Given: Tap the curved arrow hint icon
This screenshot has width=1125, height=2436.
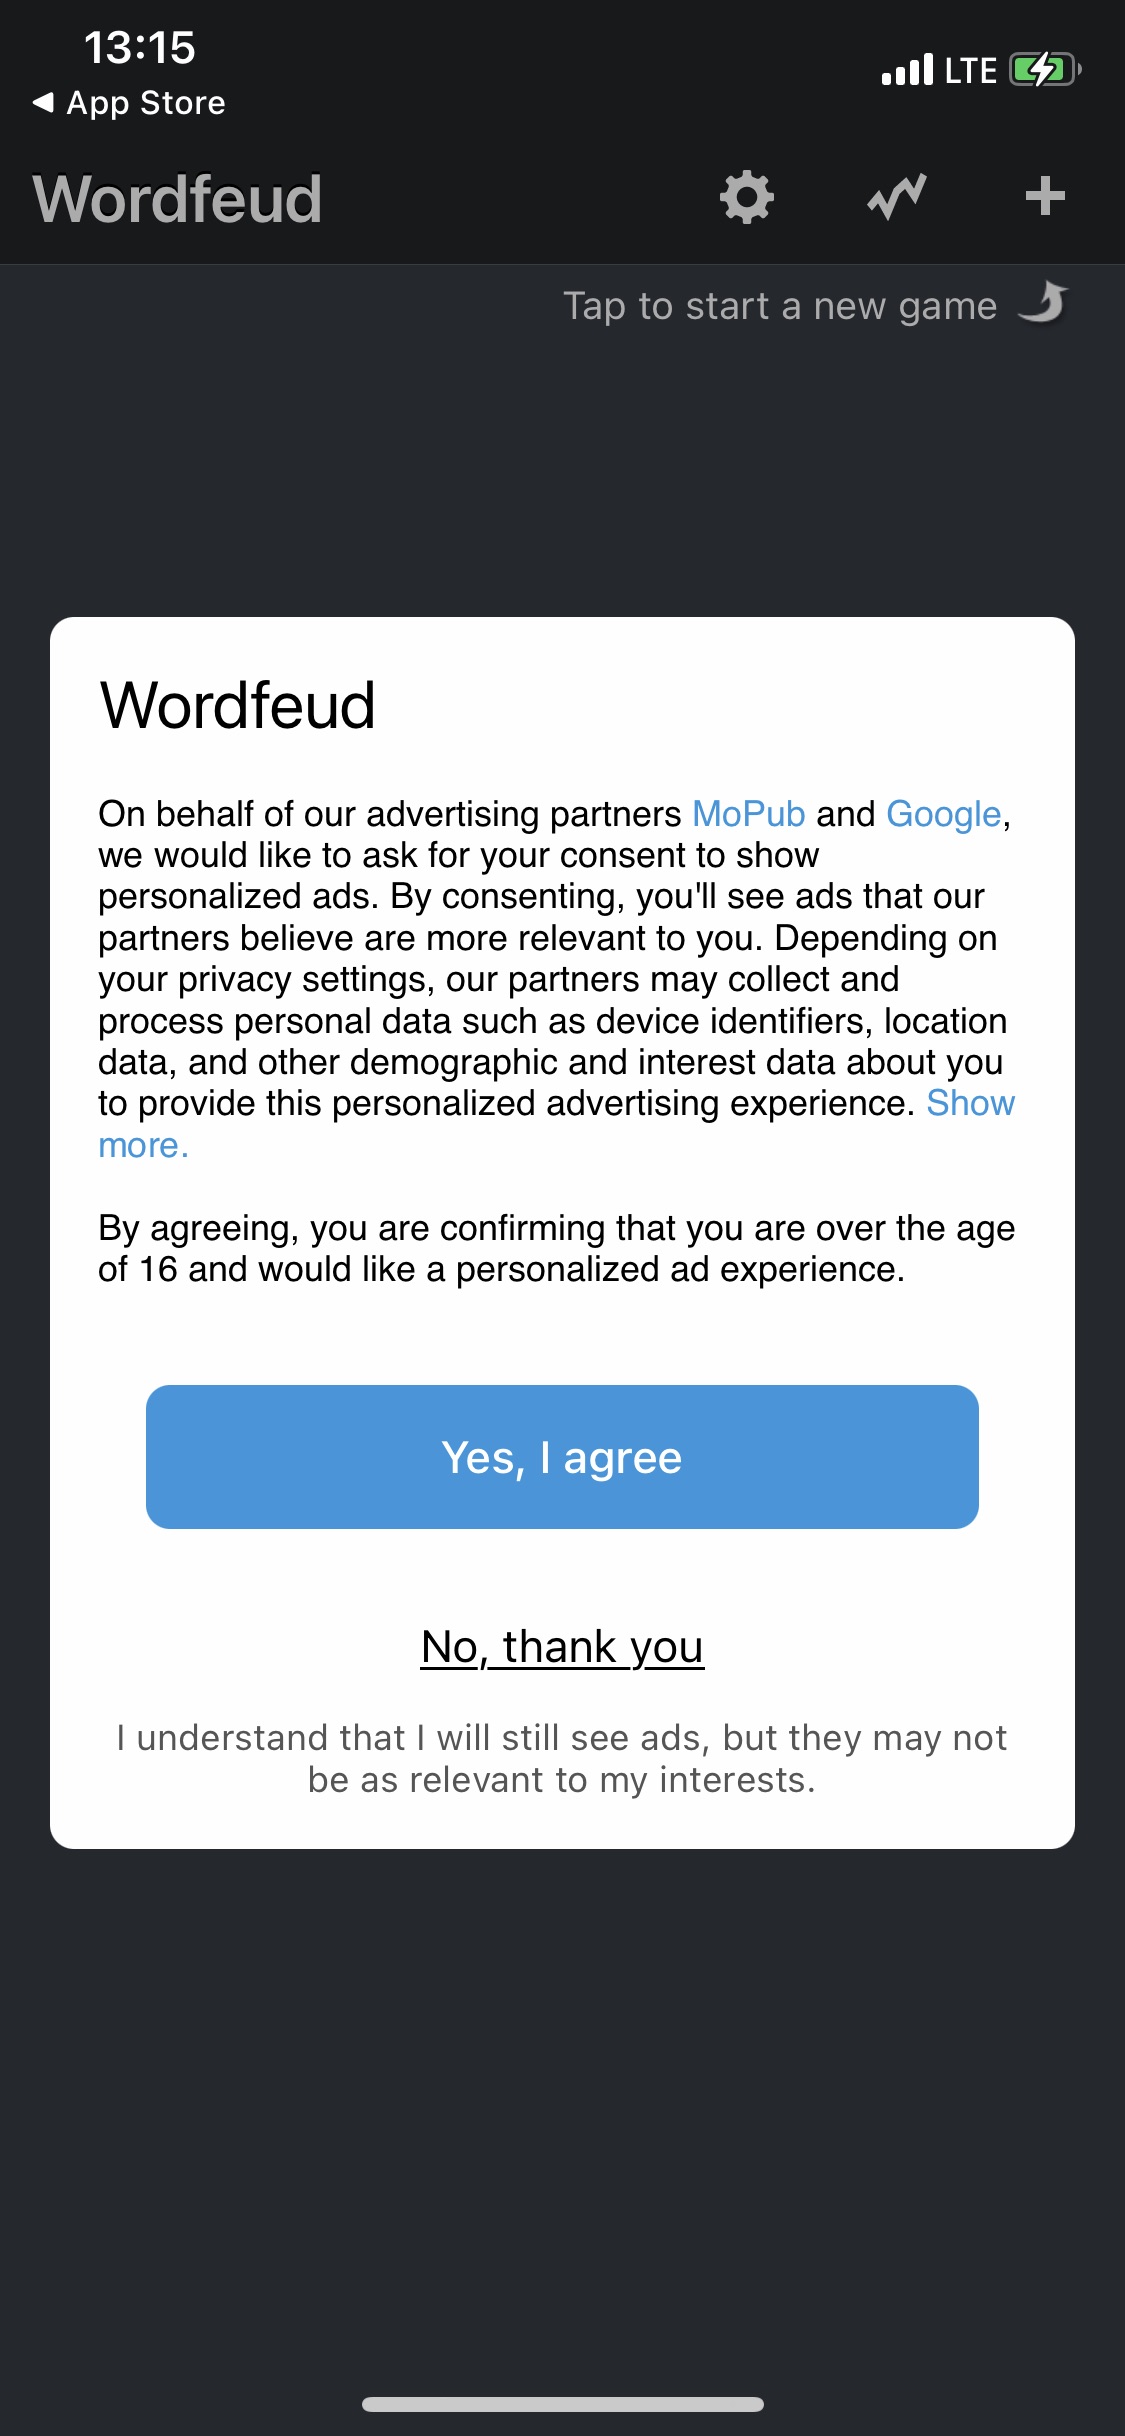Looking at the screenshot, I should [1044, 303].
